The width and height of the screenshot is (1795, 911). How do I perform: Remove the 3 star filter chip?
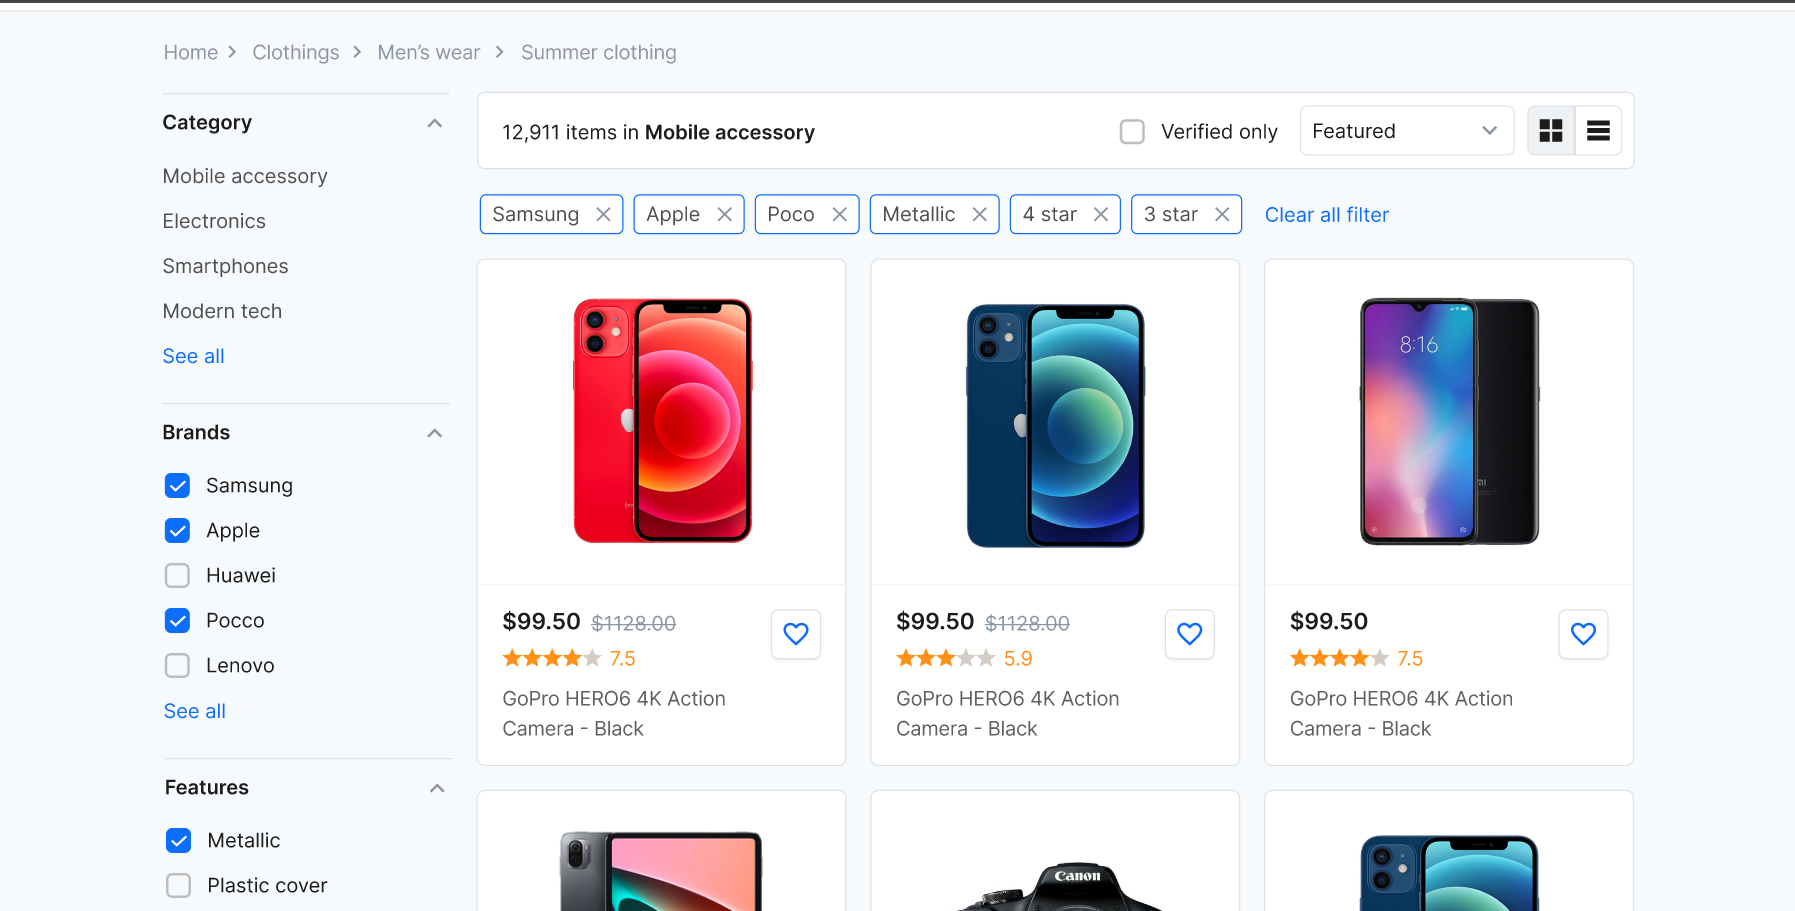(1222, 215)
